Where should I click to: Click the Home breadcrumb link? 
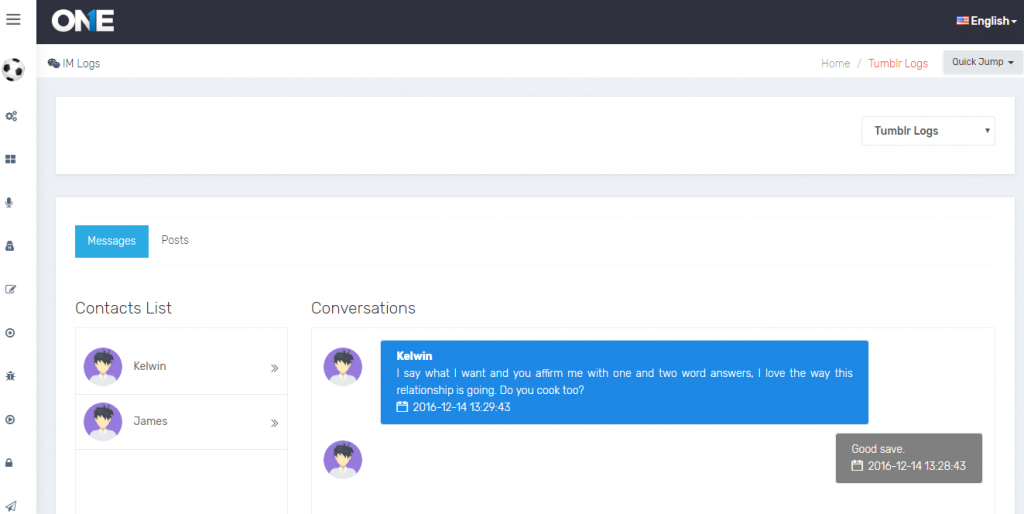click(x=835, y=63)
